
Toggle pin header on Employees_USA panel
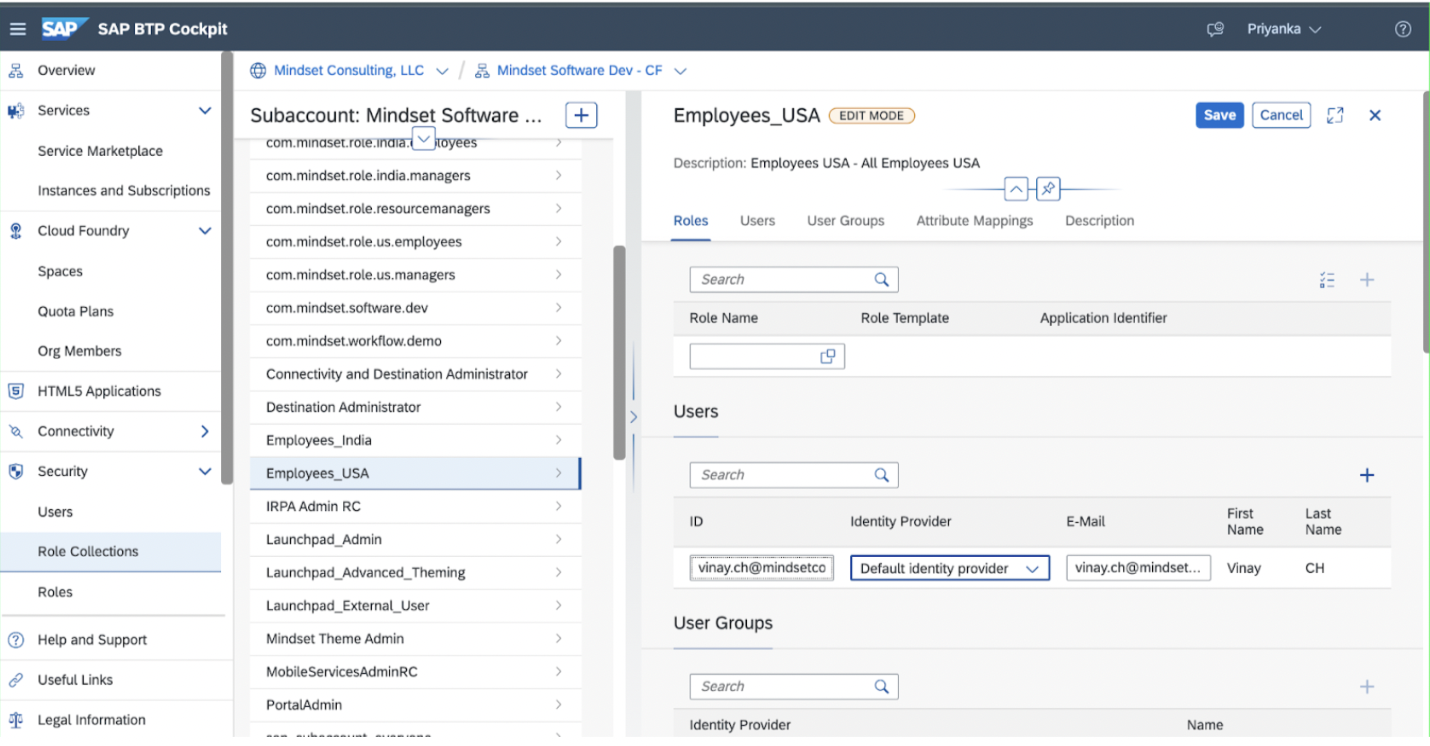pos(1048,188)
